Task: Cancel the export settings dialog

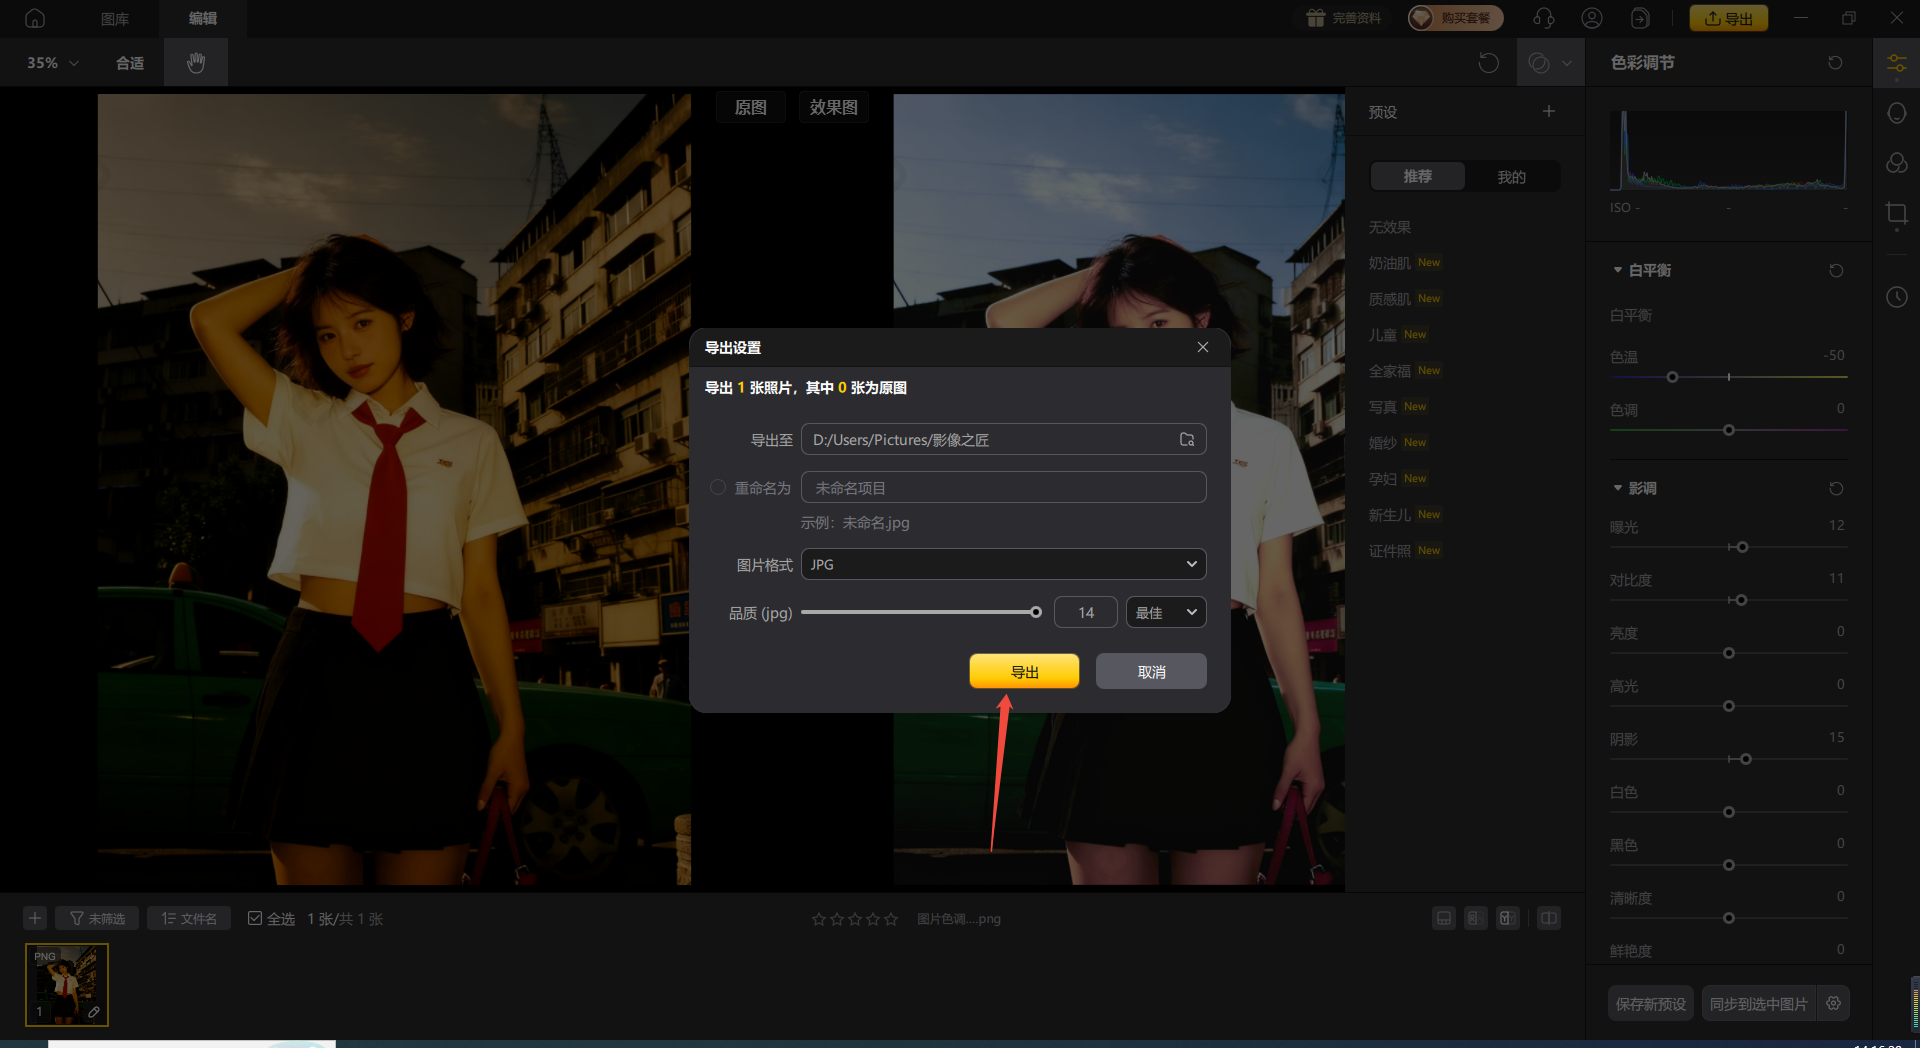Action: point(1151,672)
